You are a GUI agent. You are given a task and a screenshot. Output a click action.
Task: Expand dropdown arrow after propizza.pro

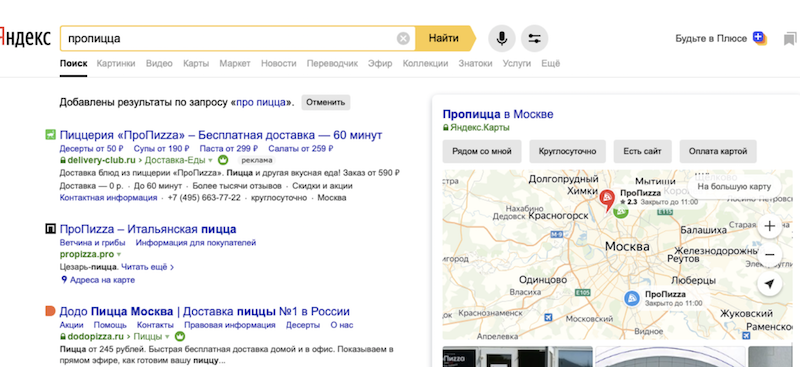119,255
